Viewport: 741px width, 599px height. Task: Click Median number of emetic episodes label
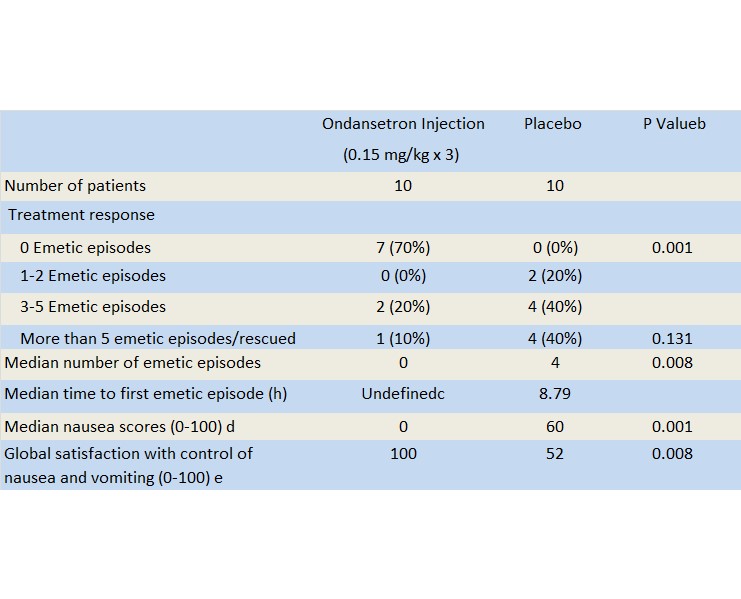click(133, 362)
